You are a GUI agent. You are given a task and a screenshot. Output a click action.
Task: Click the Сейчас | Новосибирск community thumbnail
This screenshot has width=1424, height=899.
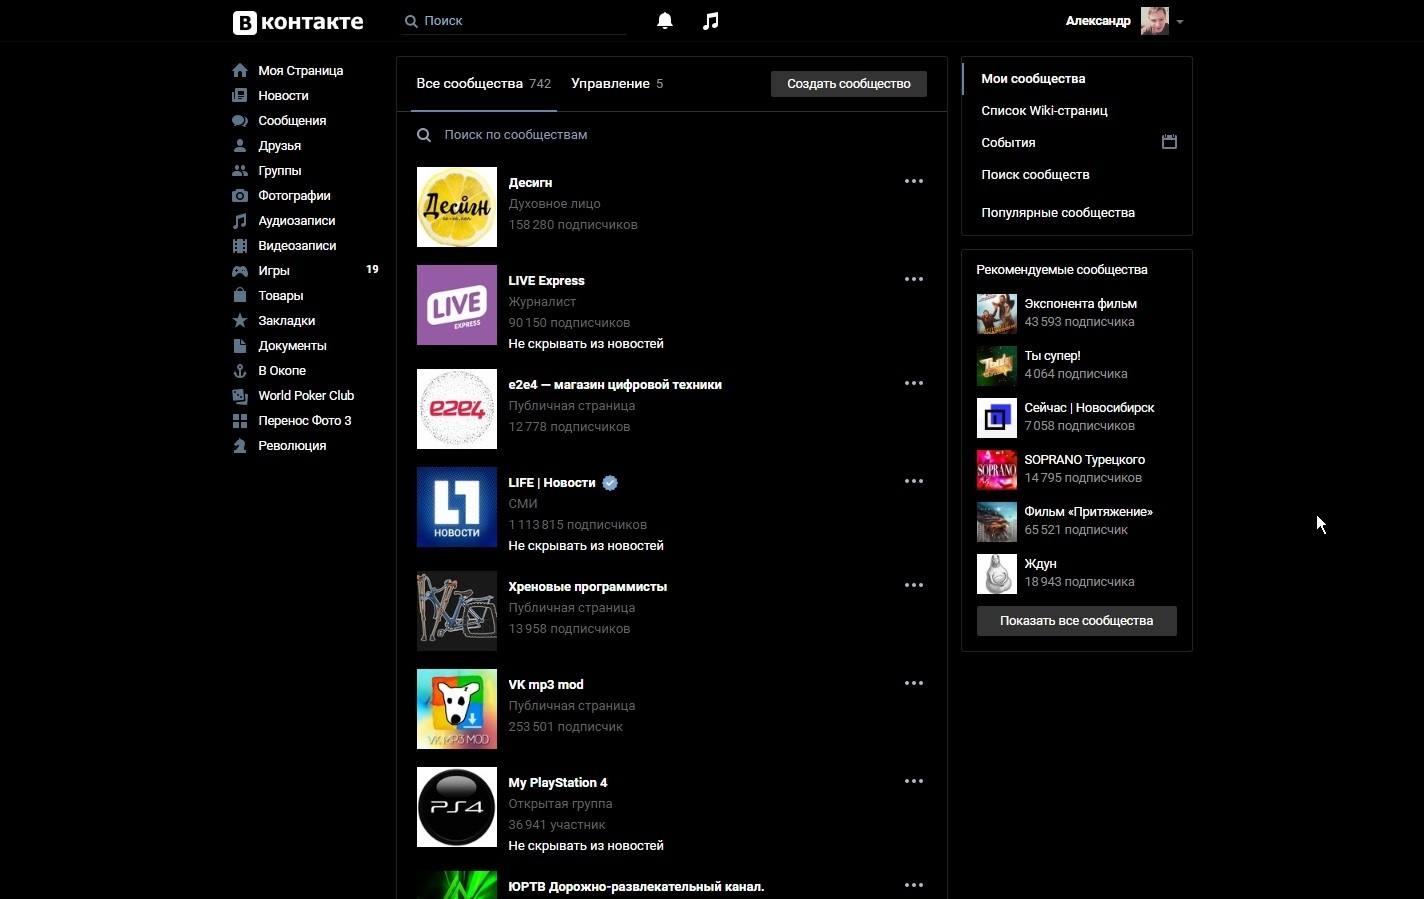pyautogui.click(x=997, y=418)
